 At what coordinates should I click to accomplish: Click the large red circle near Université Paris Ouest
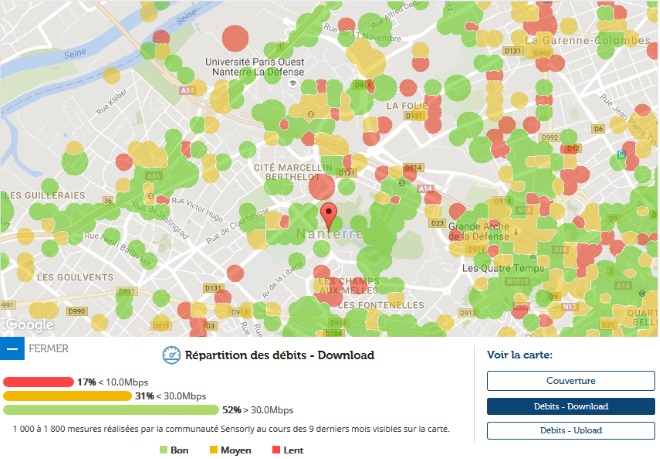pyautogui.click(x=235, y=39)
